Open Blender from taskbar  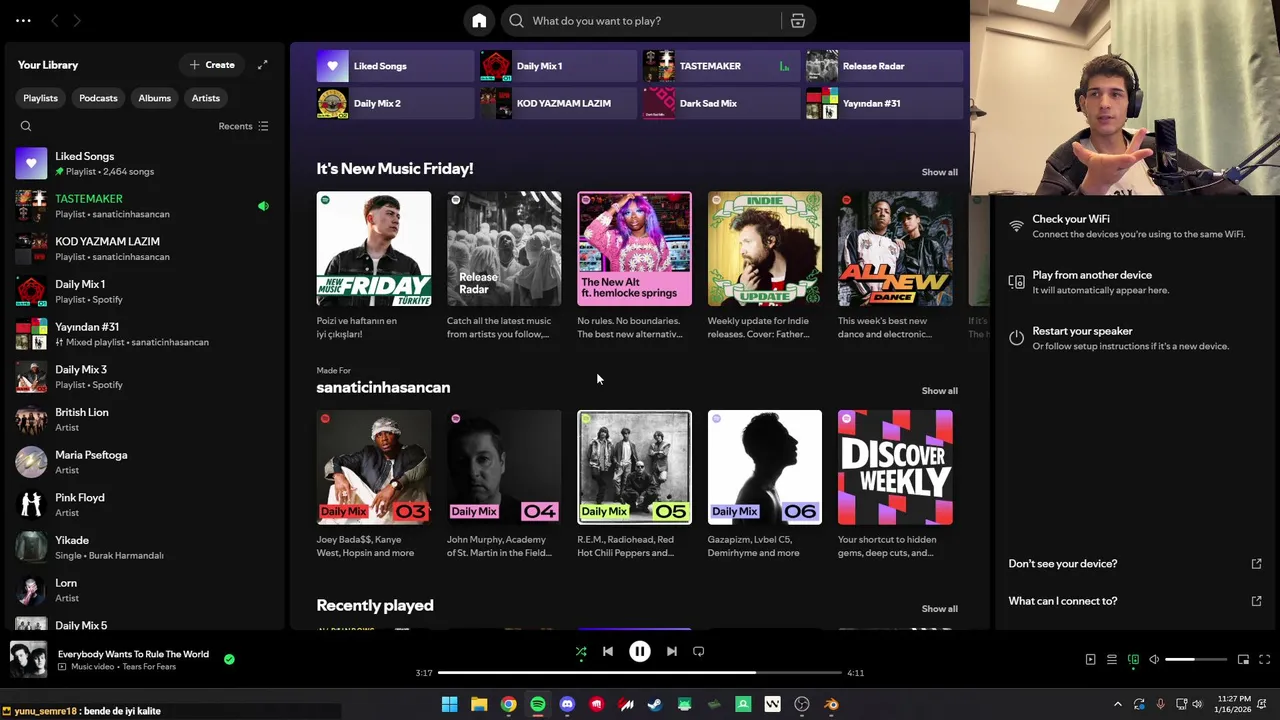pos(831,705)
